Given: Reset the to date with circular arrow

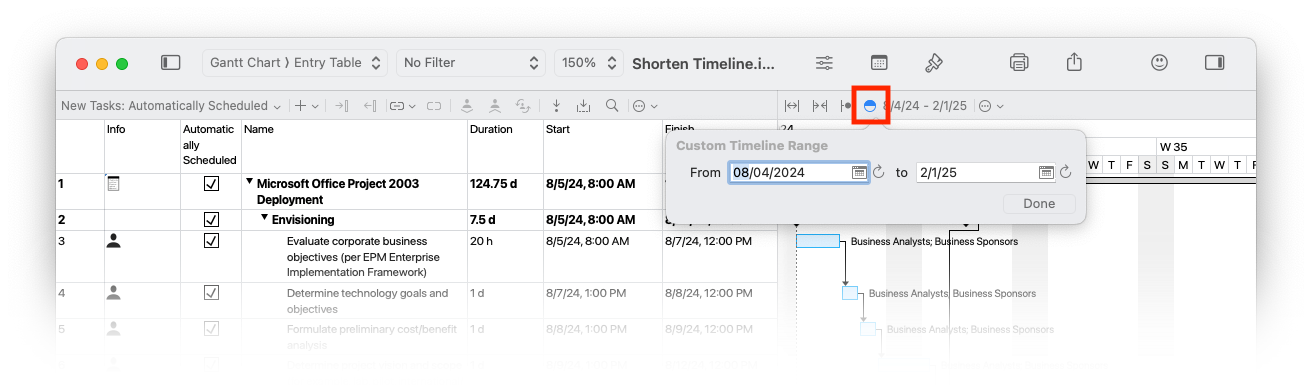Looking at the screenshot, I should tap(1066, 172).
